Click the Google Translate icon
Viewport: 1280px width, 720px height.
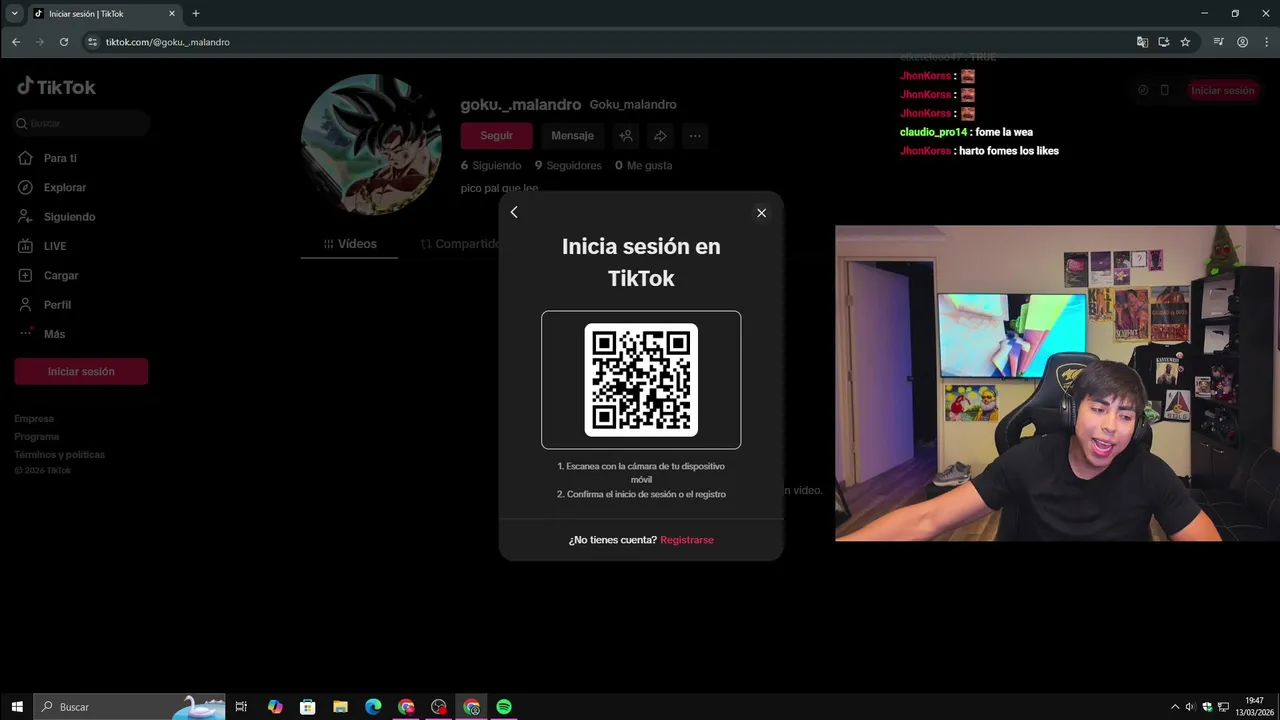(x=1142, y=42)
